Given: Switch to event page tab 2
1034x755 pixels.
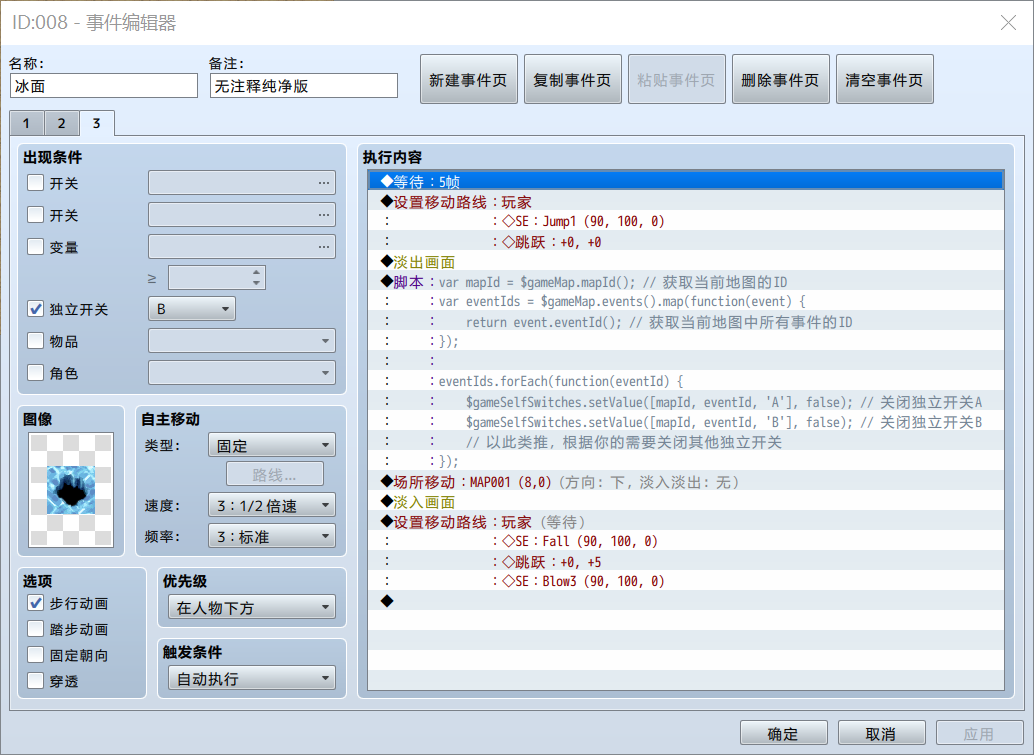Looking at the screenshot, I should (61, 123).
